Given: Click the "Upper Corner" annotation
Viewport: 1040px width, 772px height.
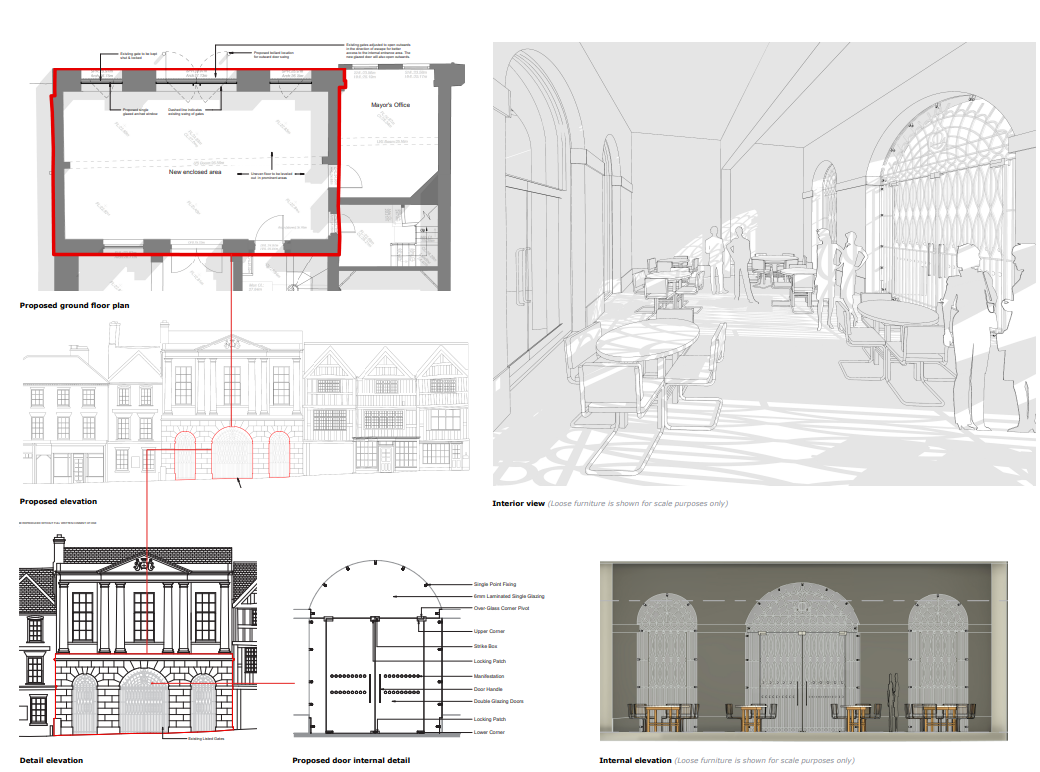Looking at the screenshot, I should point(488,632).
